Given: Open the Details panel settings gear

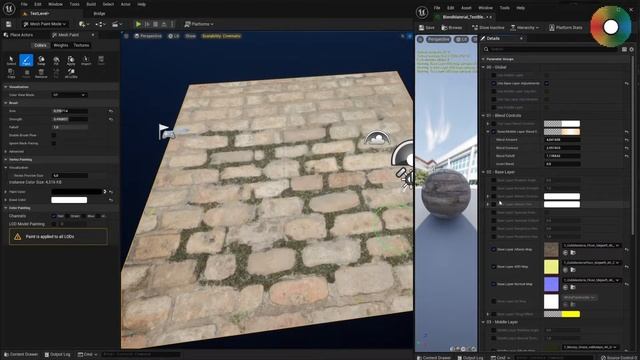Looking at the screenshot, I should pos(631,49).
